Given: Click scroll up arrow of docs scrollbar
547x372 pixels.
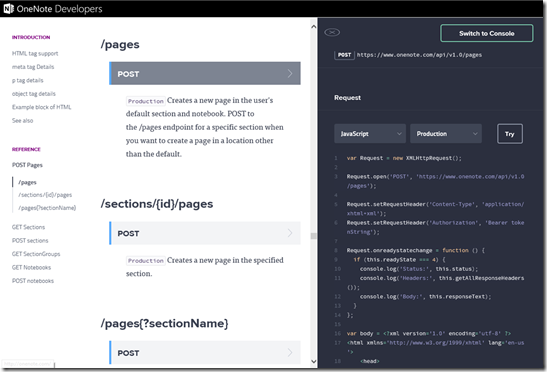Looking at the screenshot, I should tap(313, 27).
